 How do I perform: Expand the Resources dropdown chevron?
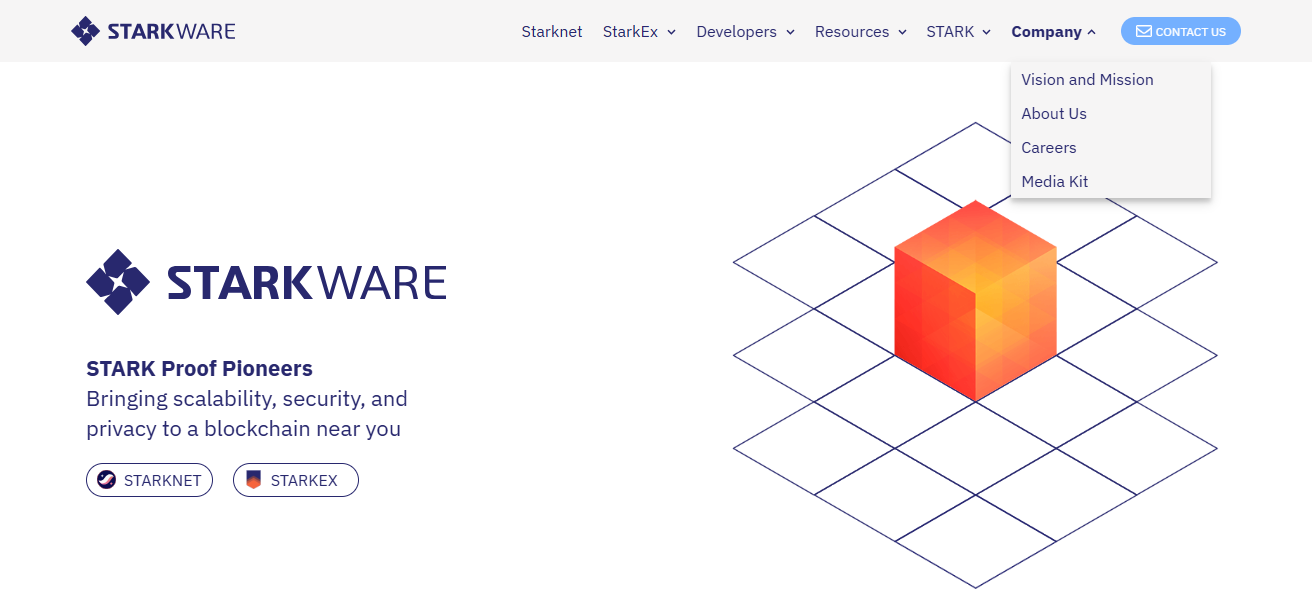click(x=902, y=32)
